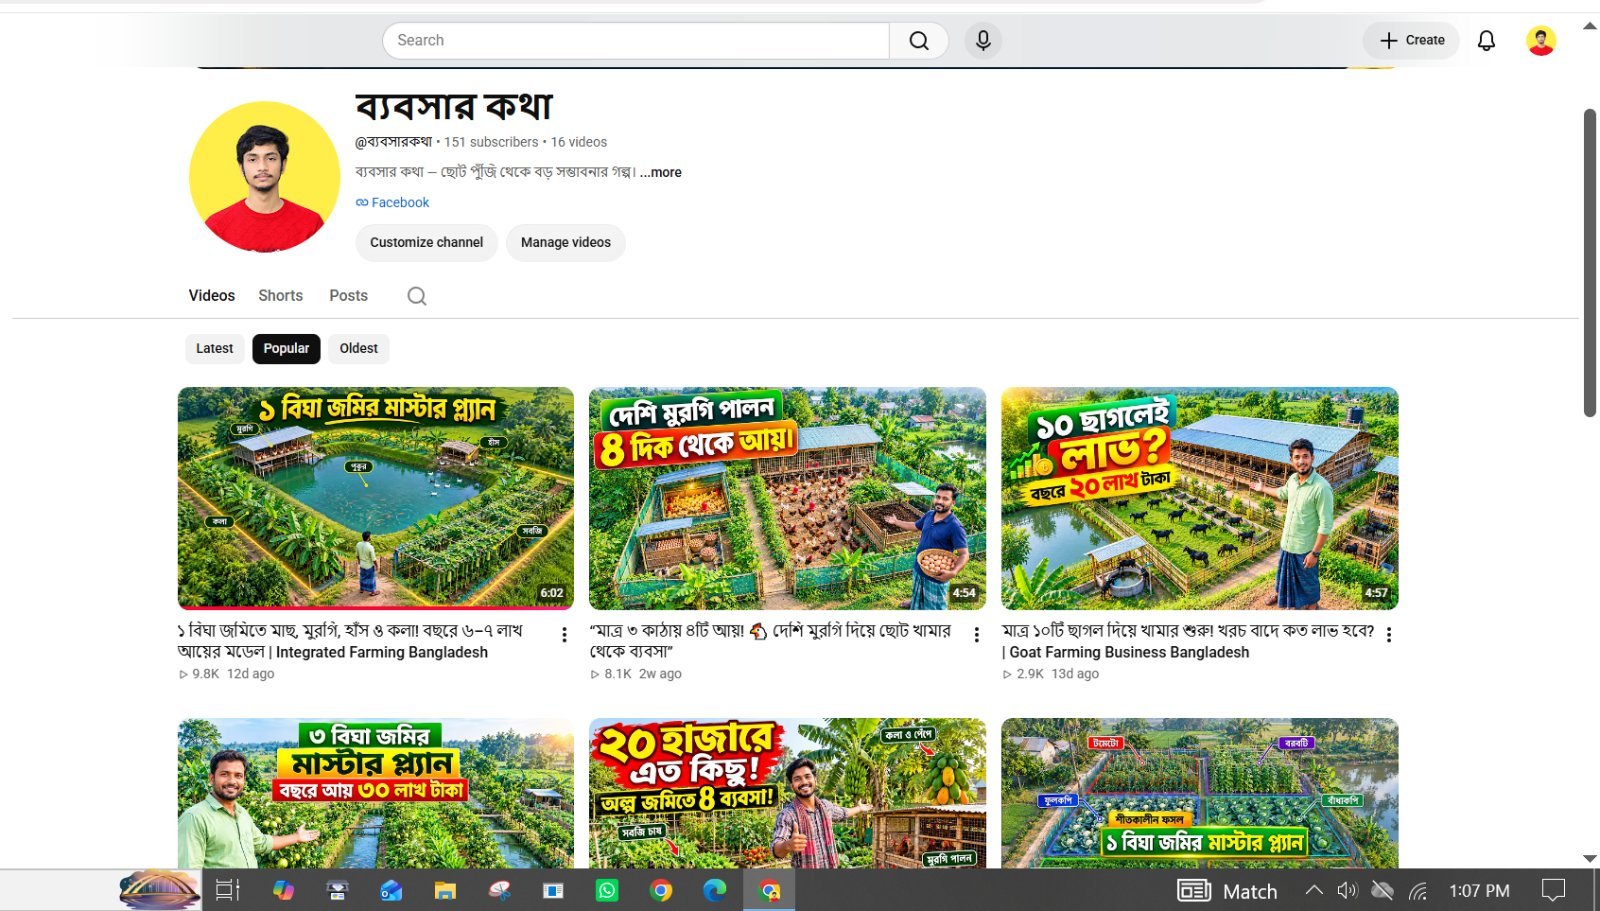Open the 4:54 deshi murgi video thumbnail
The width and height of the screenshot is (1600, 911).
[787, 498]
